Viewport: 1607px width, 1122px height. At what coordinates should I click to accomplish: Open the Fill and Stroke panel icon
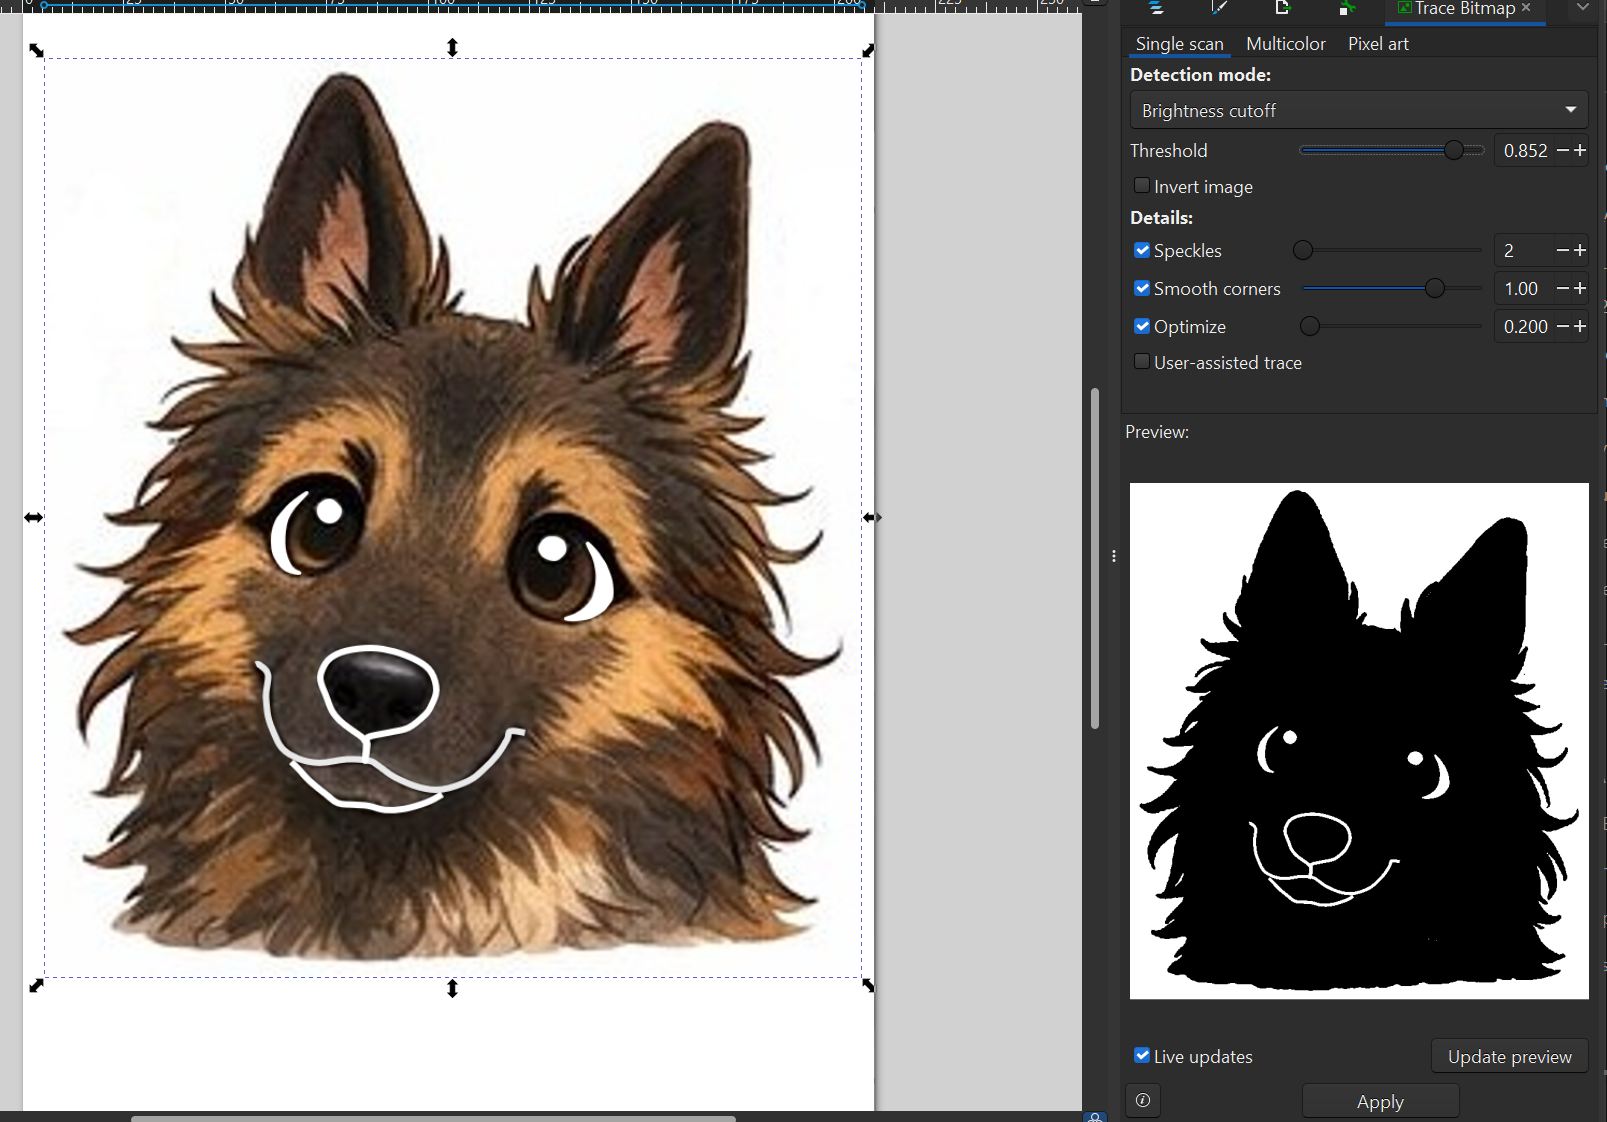click(x=1219, y=8)
